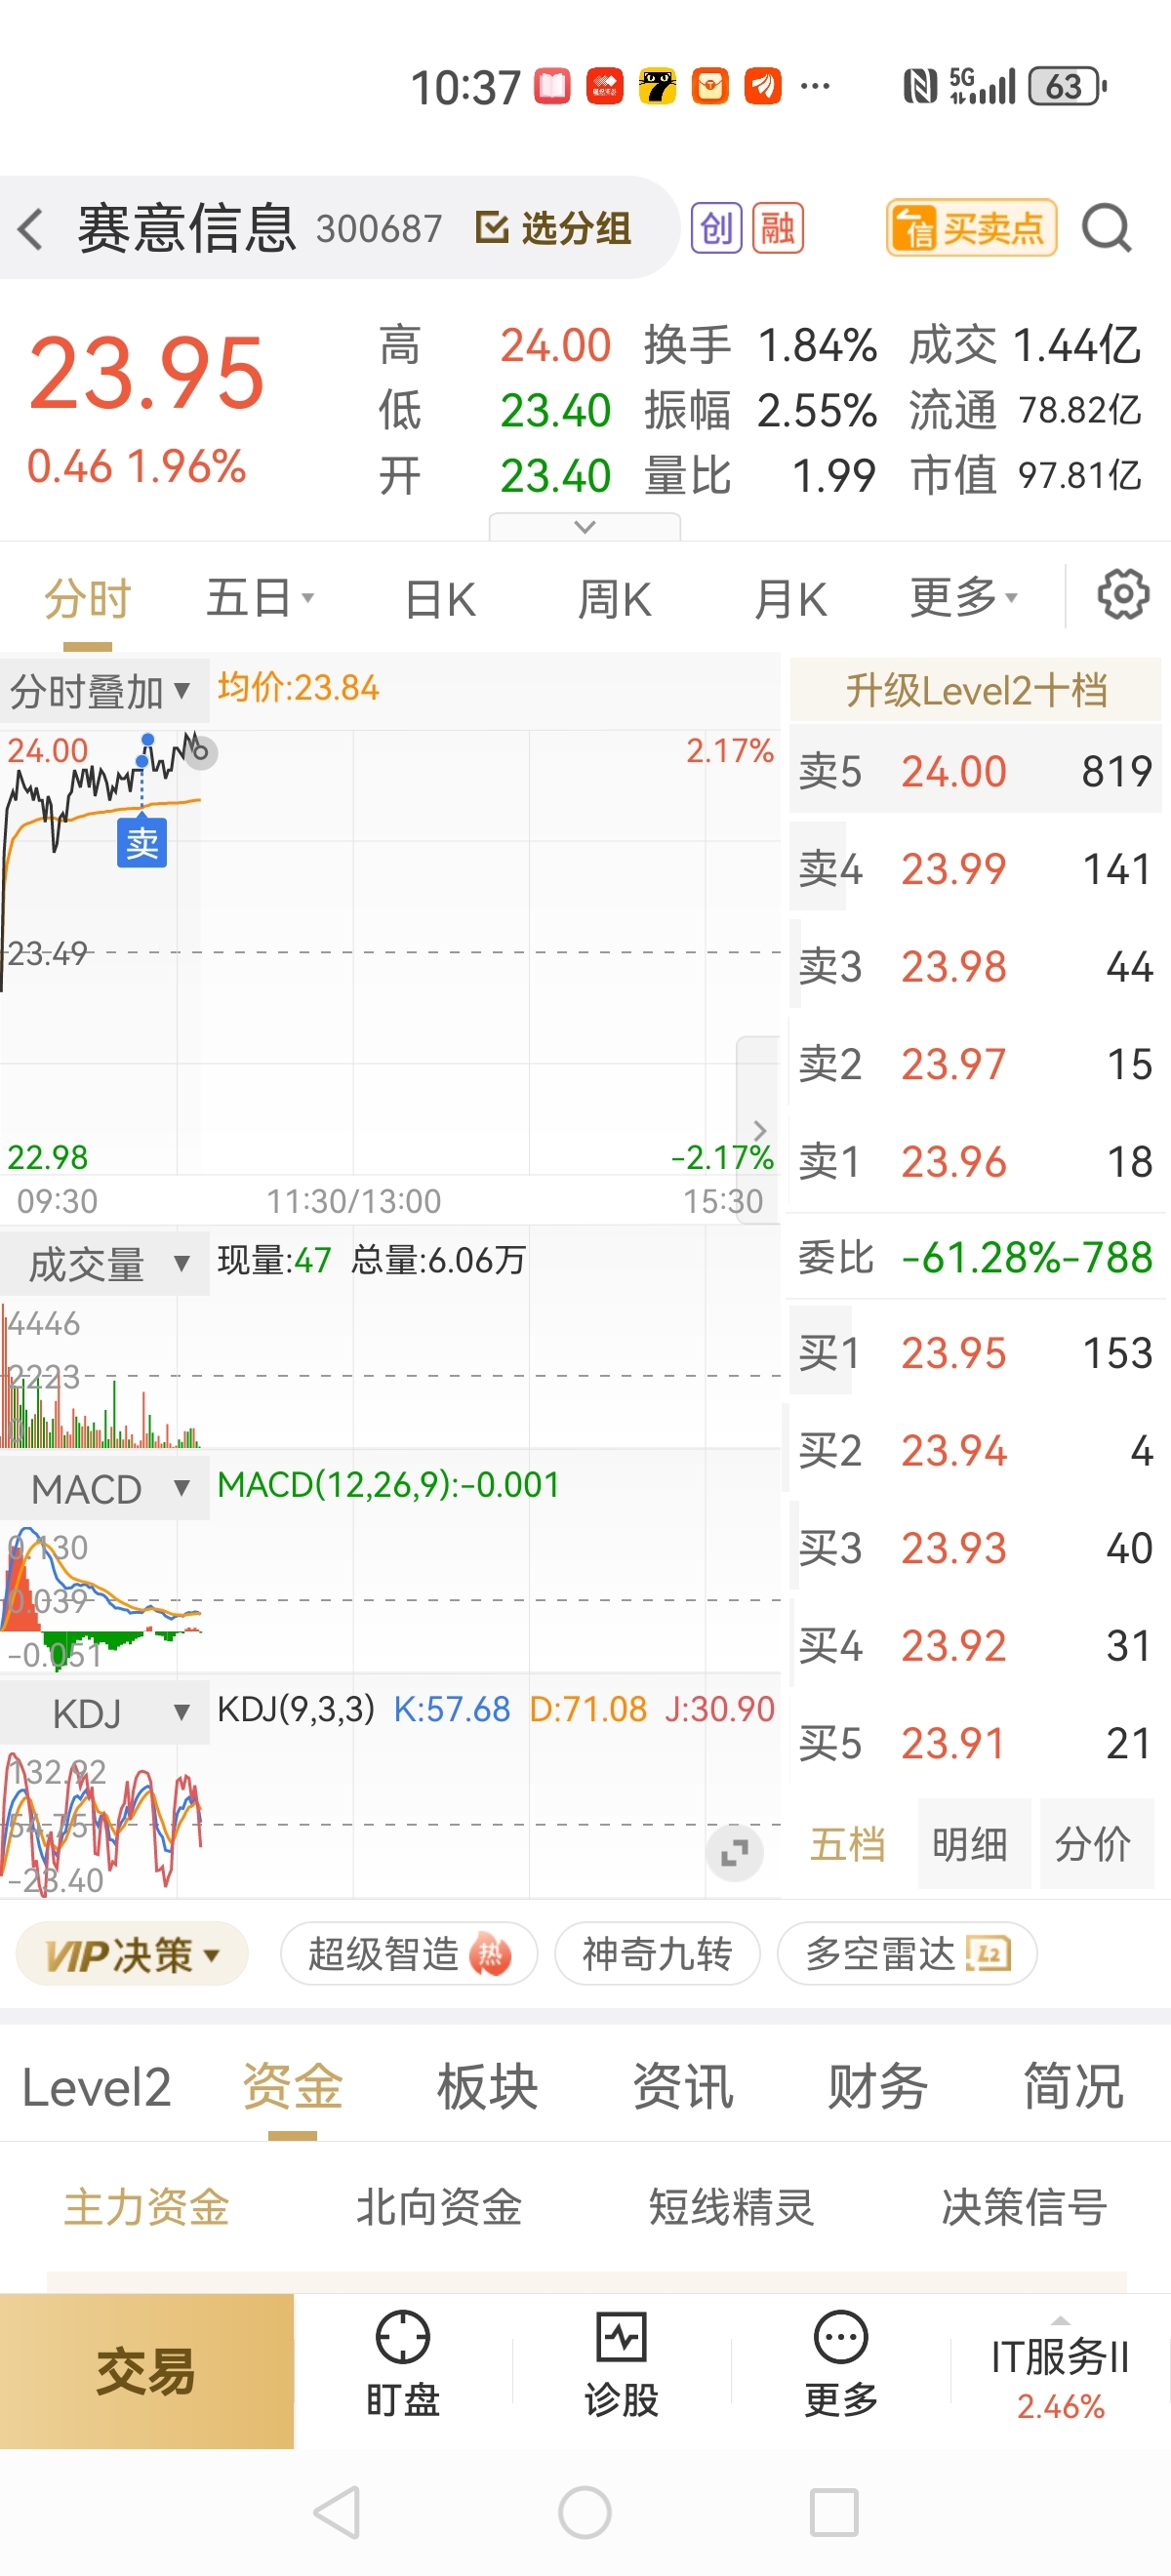Tap 卖5 24.00 order row

pyautogui.click(x=976, y=771)
